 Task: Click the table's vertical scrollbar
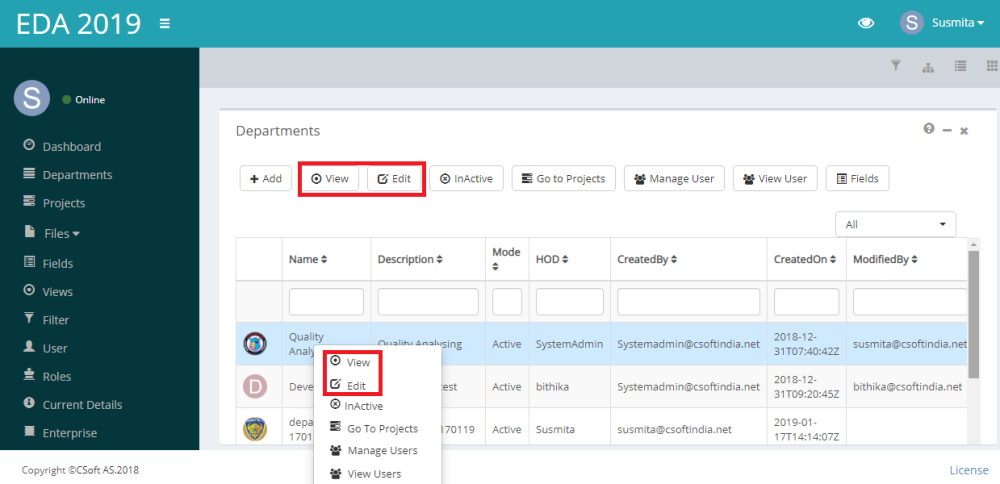click(x=973, y=312)
